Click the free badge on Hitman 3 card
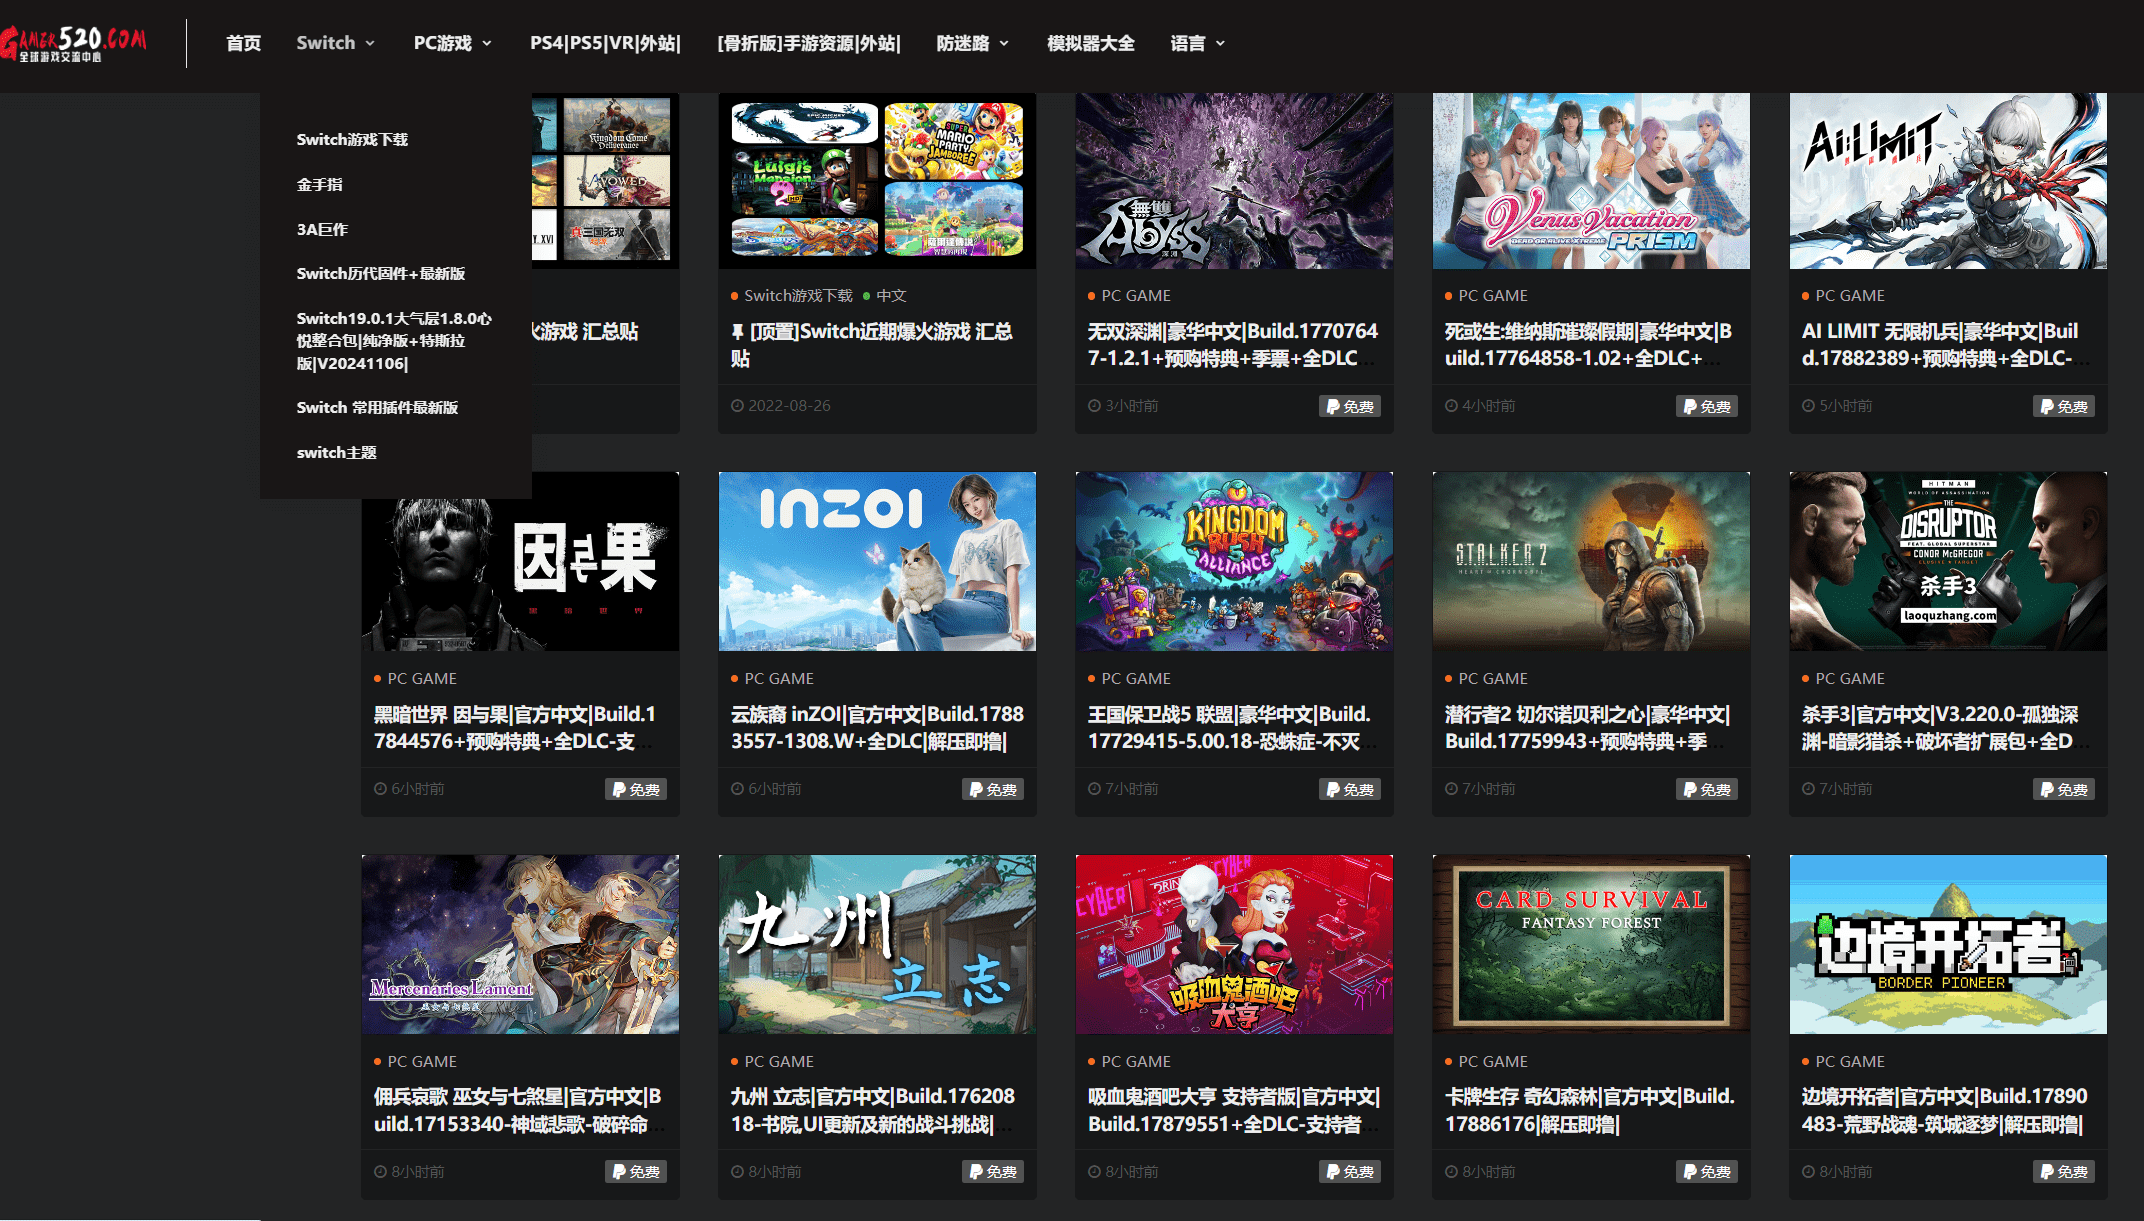The image size is (2144, 1221). 2063,789
